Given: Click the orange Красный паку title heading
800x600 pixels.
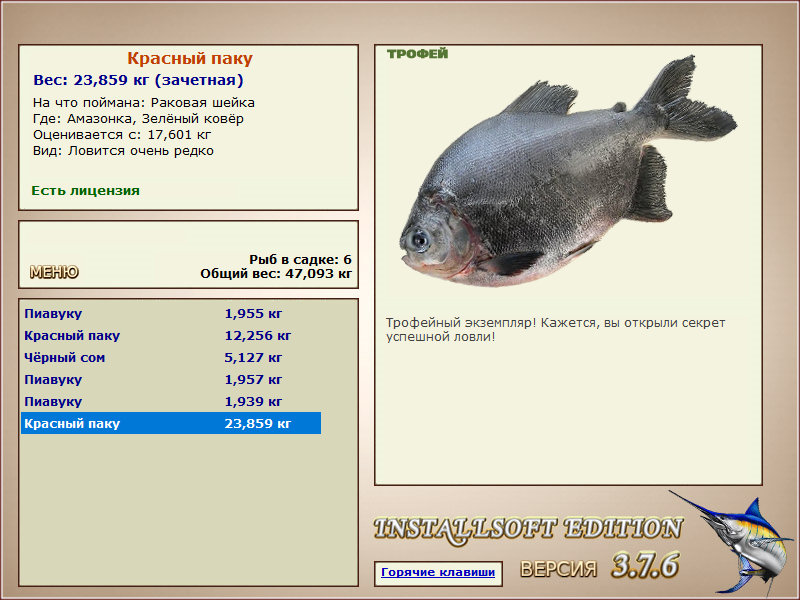Looking at the screenshot, I should click(190, 58).
